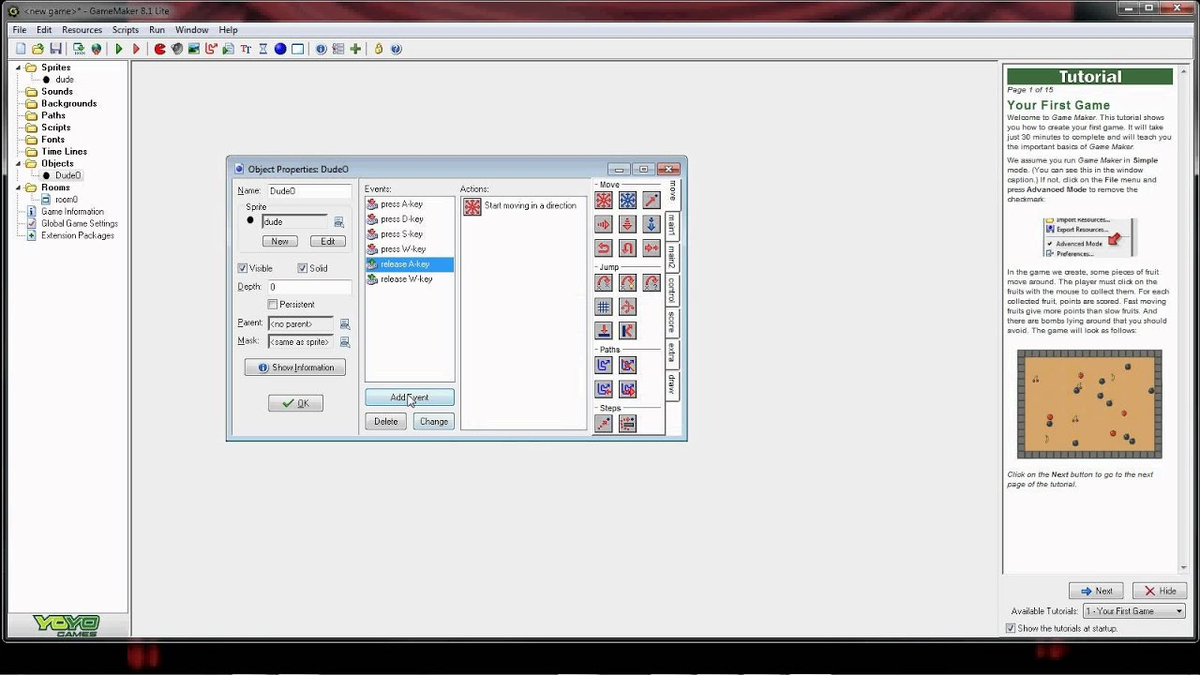1200x675 pixels.
Task: Uncheck the Solid checkbox
Action: (x=301, y=268)
